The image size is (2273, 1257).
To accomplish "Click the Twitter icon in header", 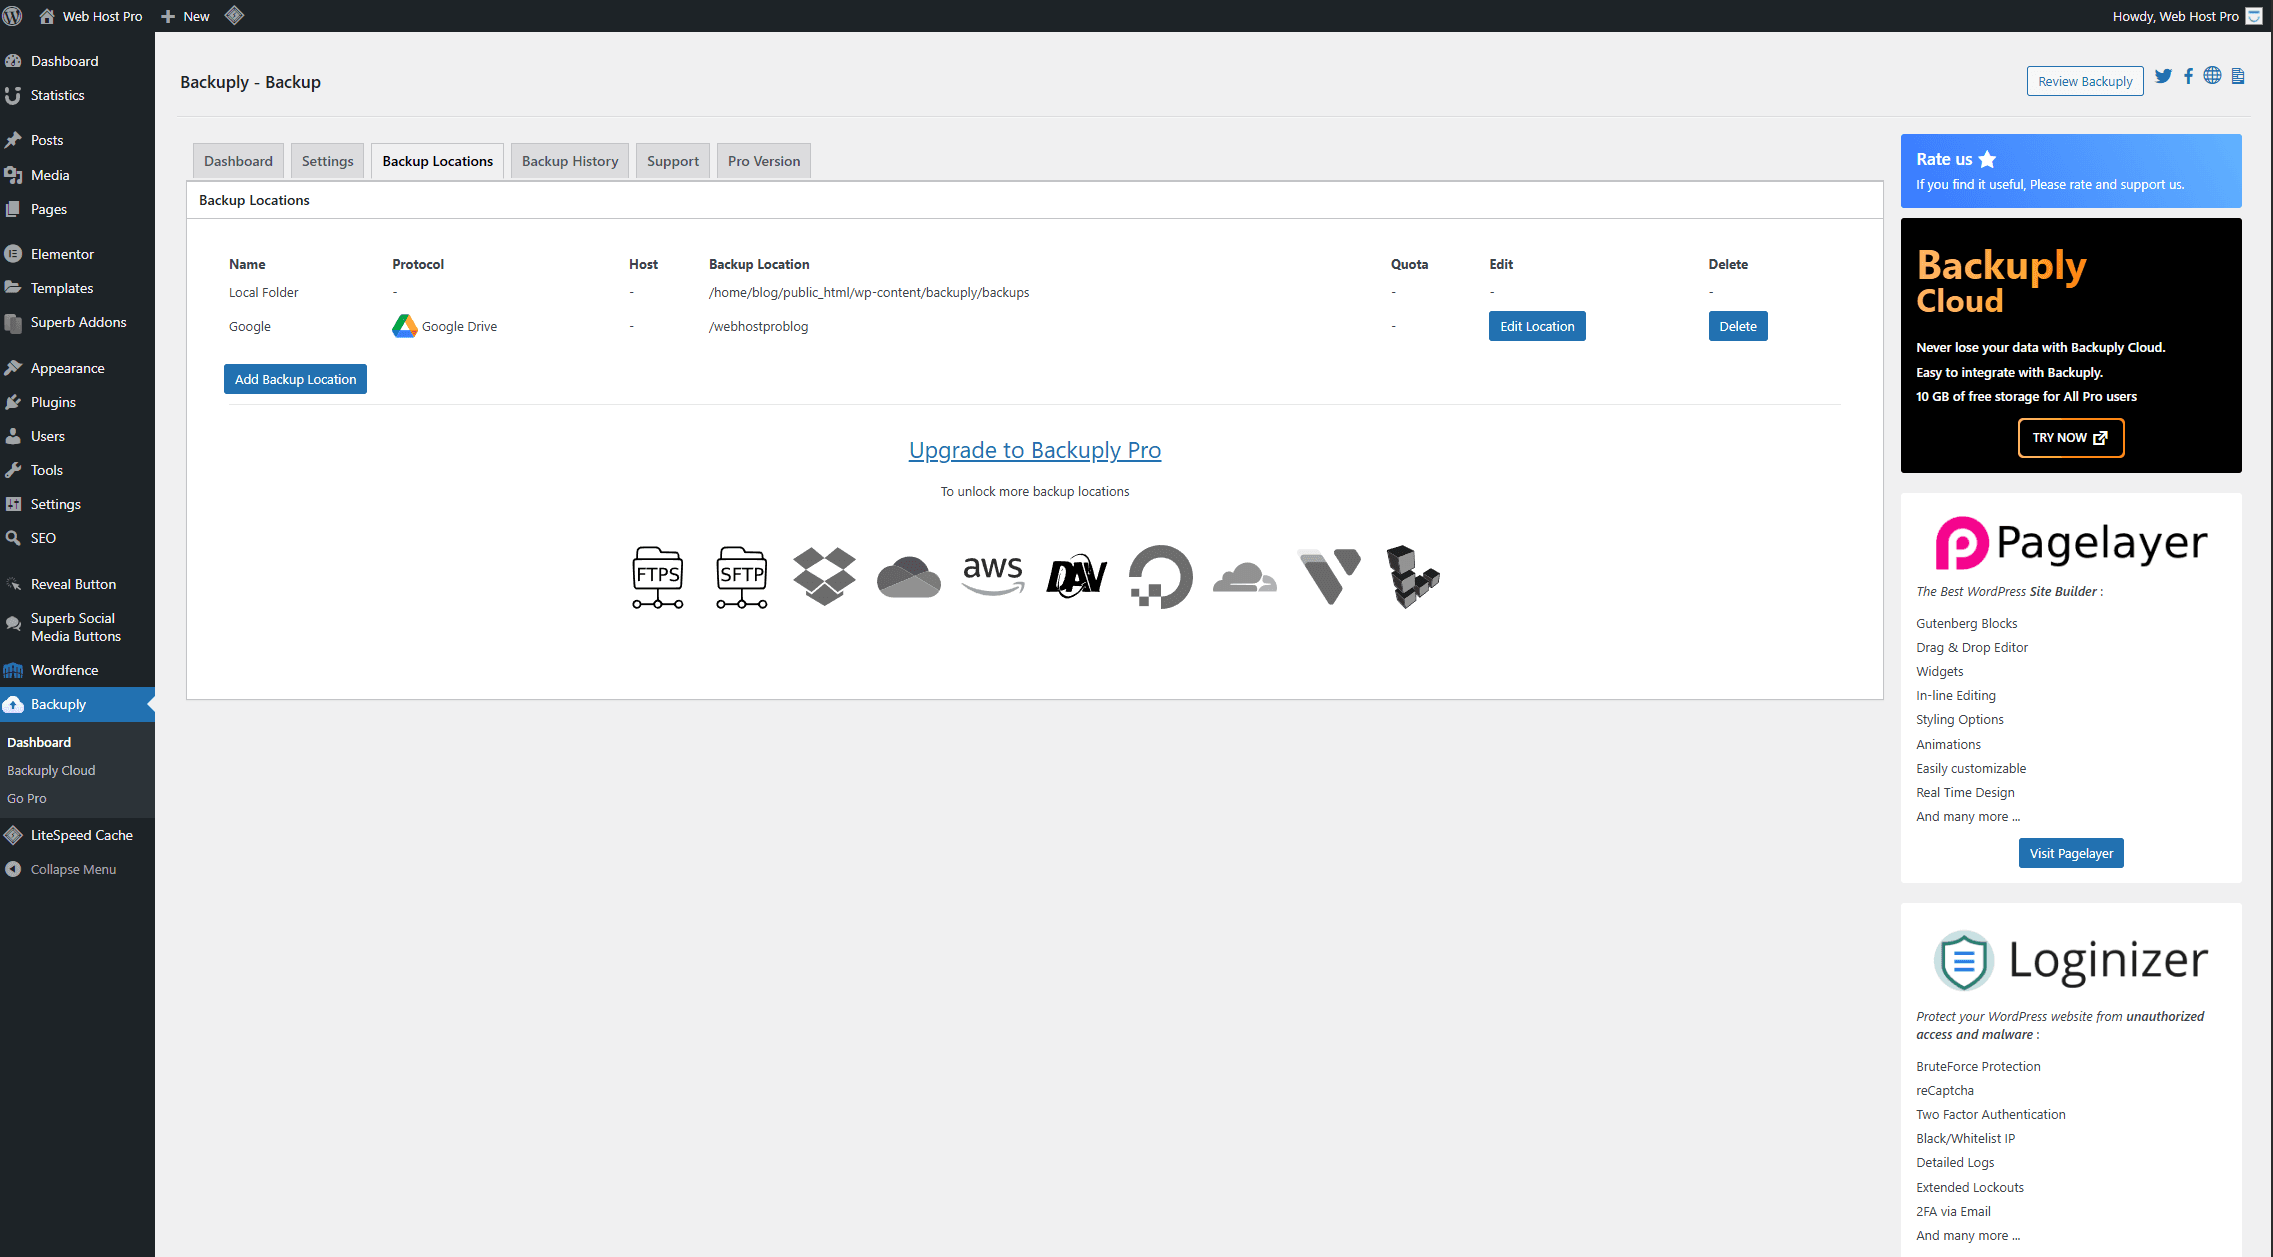I will click(2163, 77).
